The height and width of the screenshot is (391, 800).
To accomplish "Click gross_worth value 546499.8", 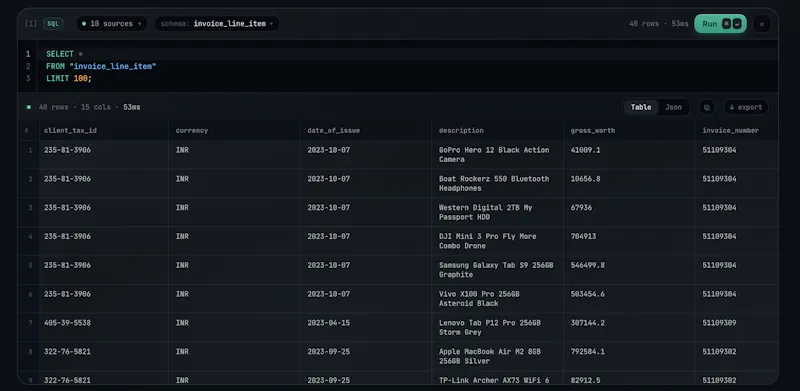I will pyautogui.click(x=587, y=265).
